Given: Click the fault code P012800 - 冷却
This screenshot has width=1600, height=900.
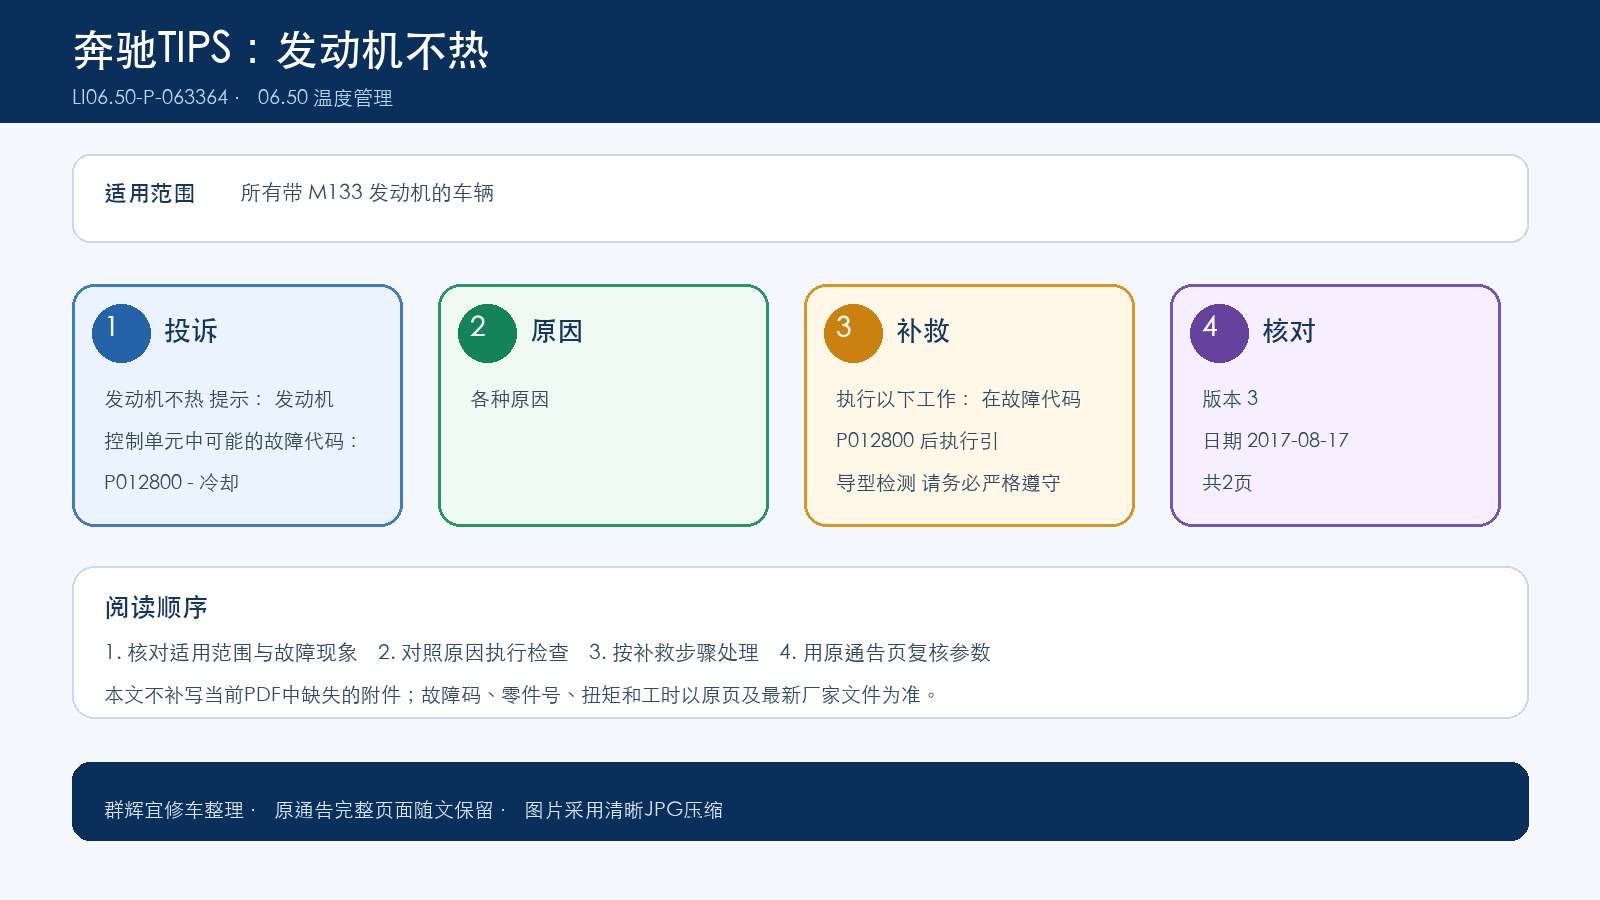Looking at the screenshot, I should click(172, 482).
